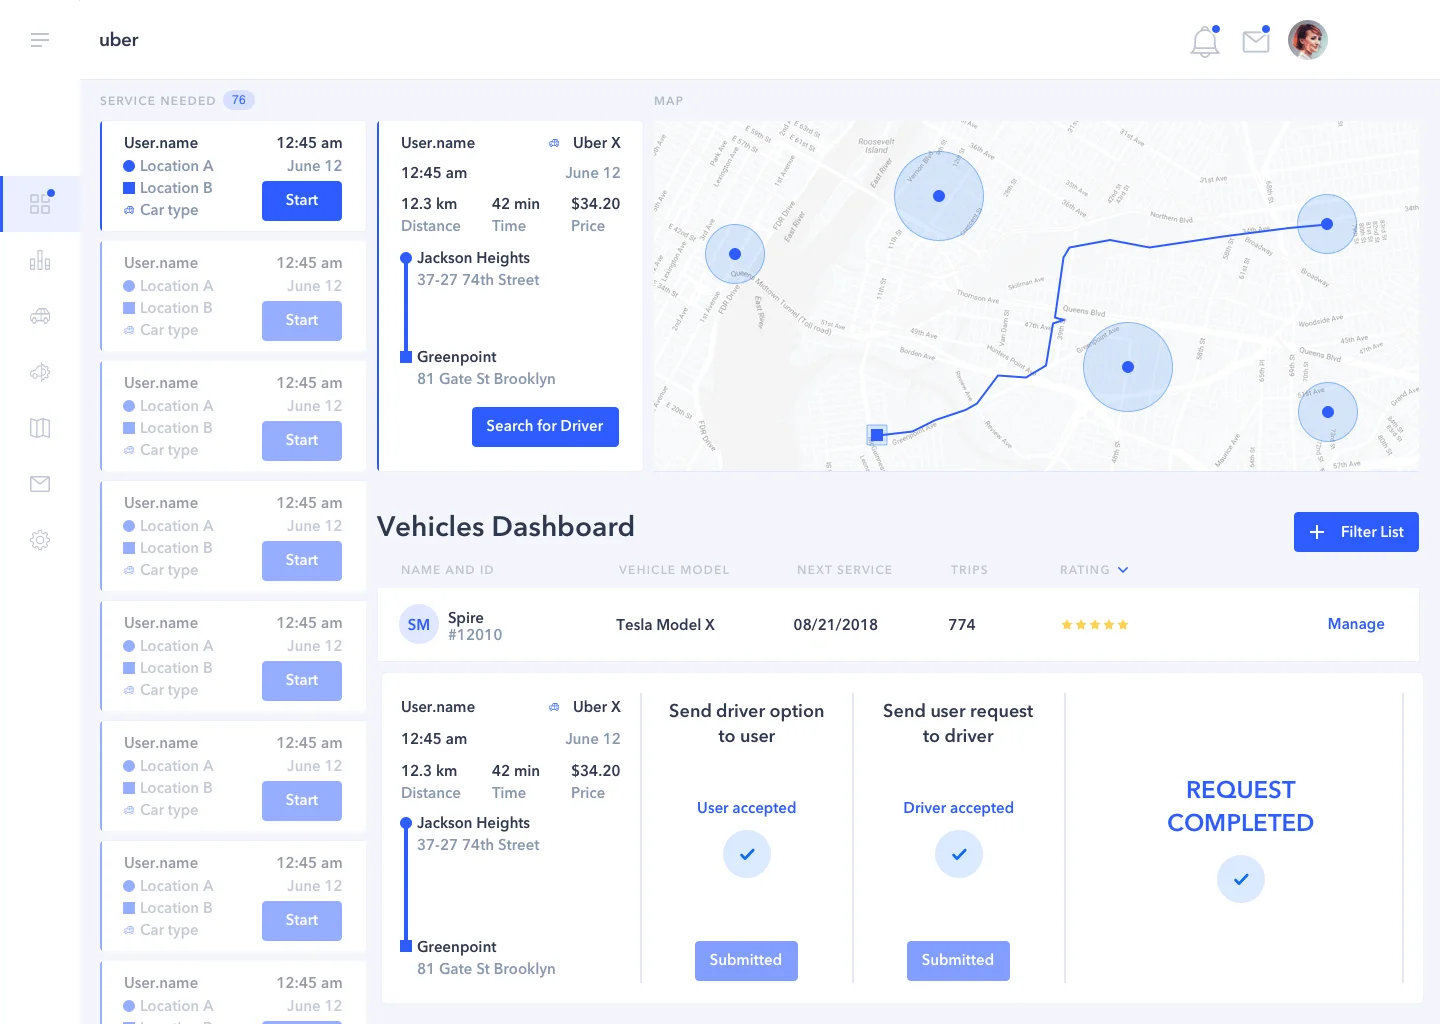Click the route start point circle near Broadway
1440x1024 pixels.
coord(1327,224)
